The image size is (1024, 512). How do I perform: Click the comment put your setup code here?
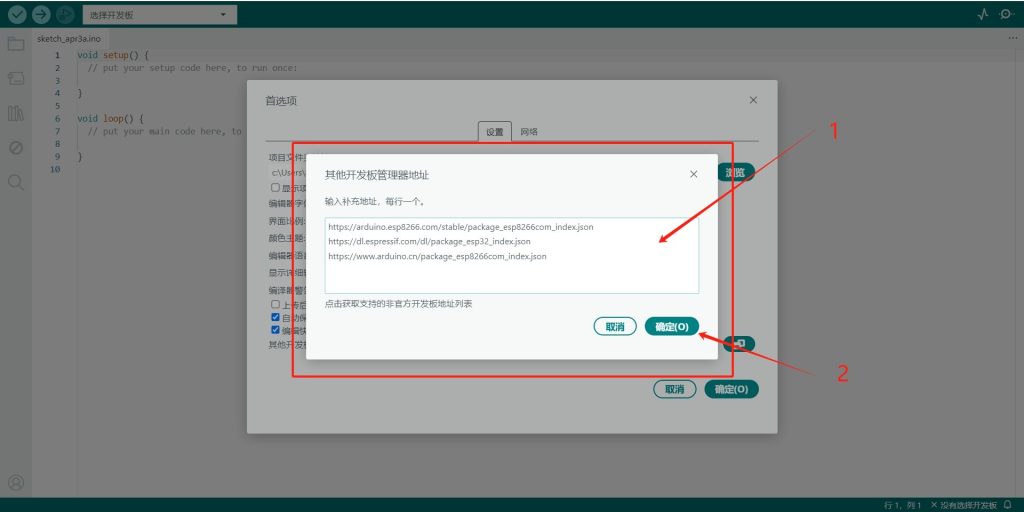(193, 68)
